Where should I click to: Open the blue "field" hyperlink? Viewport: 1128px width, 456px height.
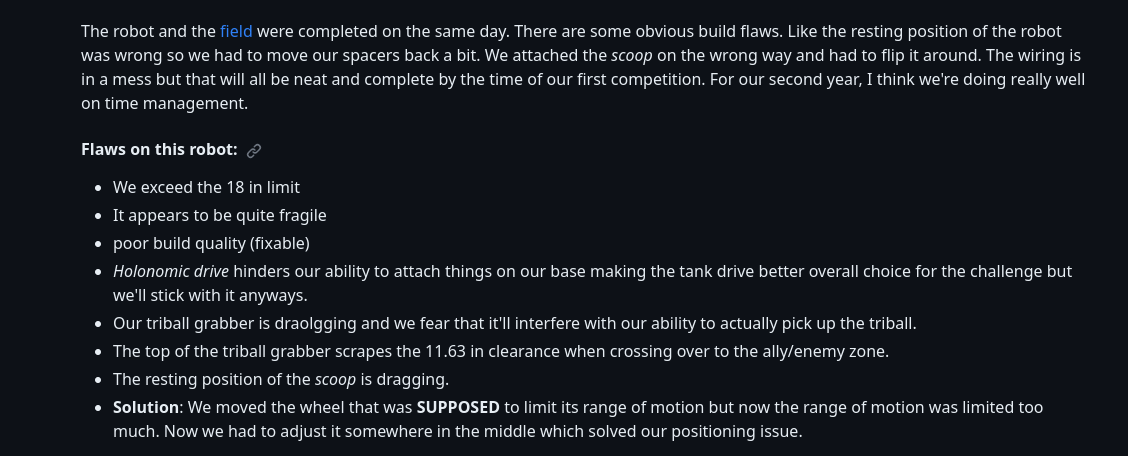[x=236, y=31]
